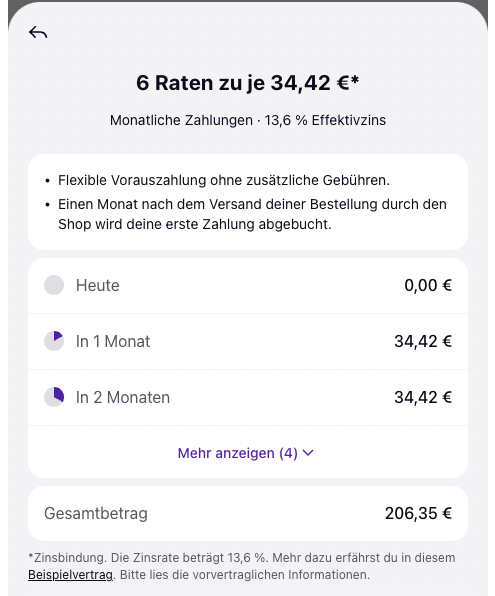Click the Zinsbindung footnote text
This screenshot has height=596, width=495.
click(242, 566)
